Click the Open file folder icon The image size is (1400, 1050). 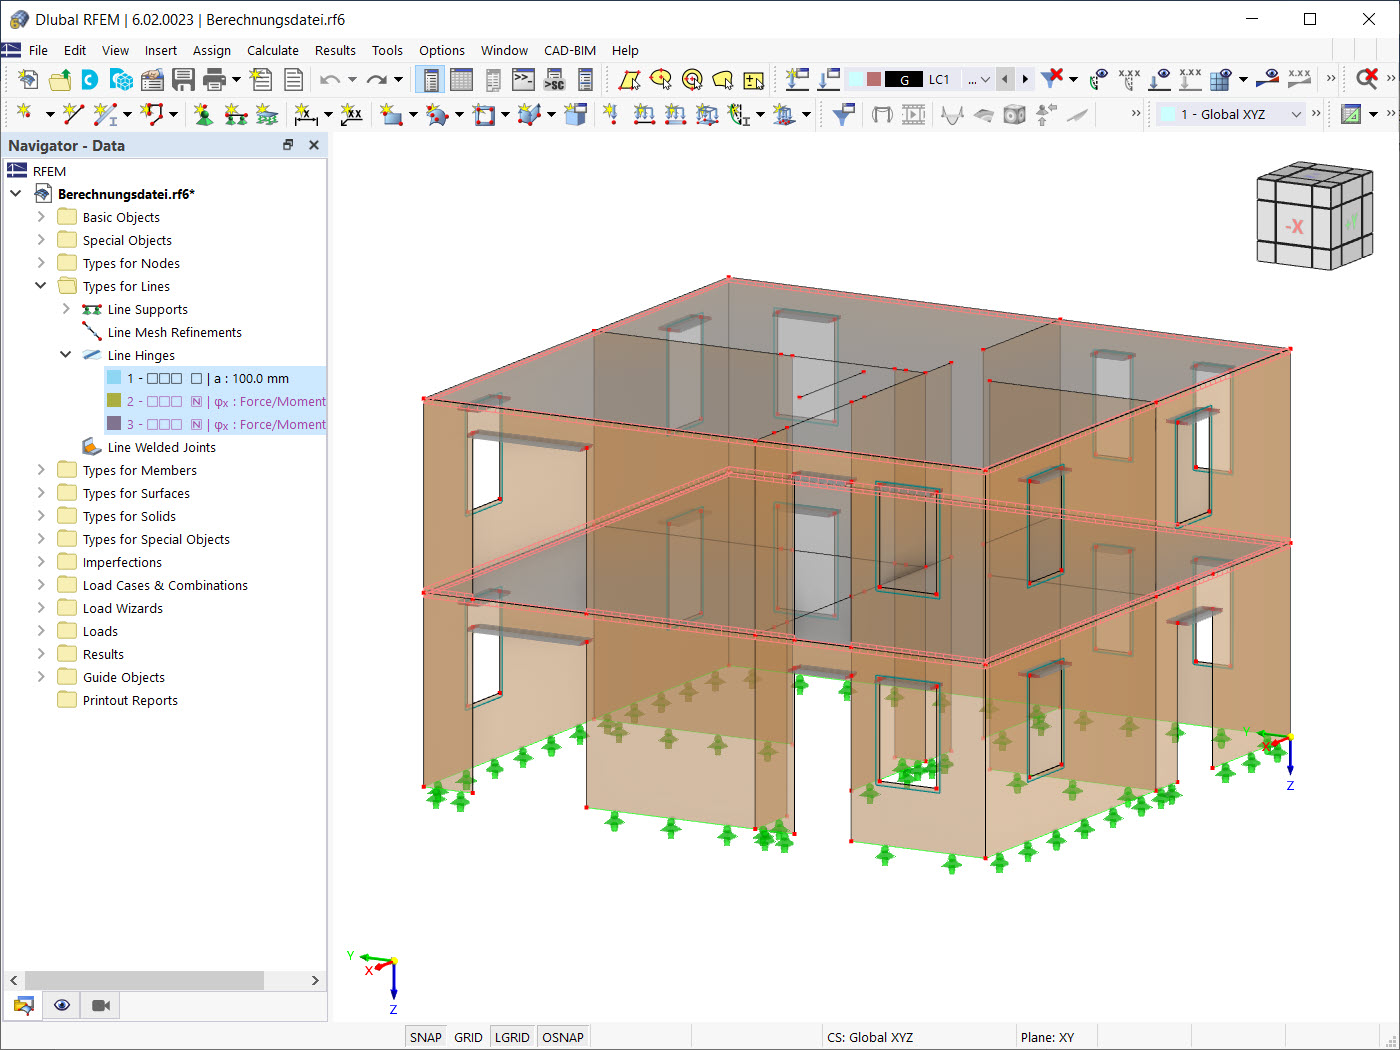pos(60,80)
